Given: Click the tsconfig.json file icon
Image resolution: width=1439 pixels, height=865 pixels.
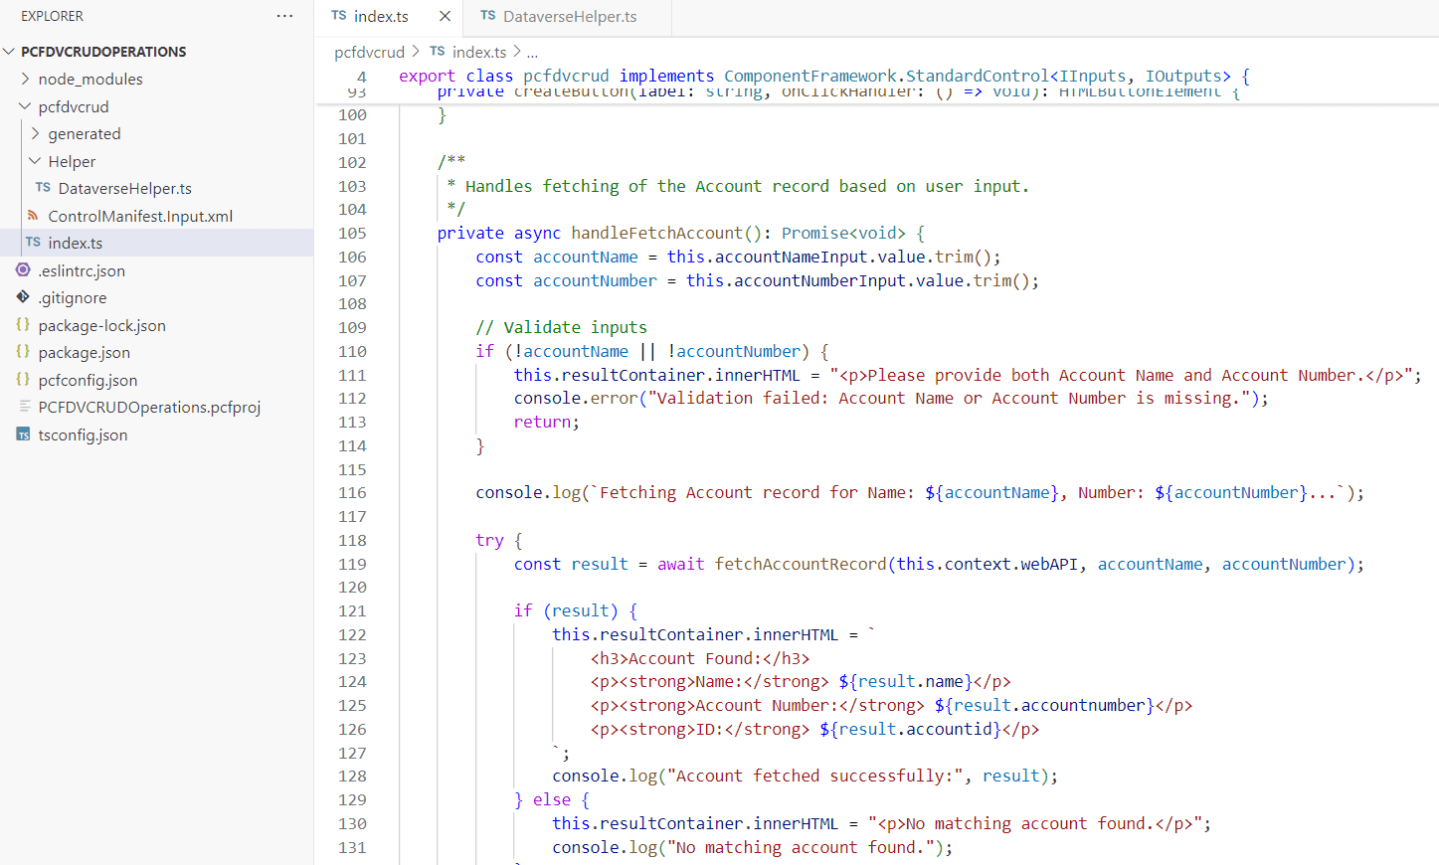Looking at the screenshot, I should [22, 435].
